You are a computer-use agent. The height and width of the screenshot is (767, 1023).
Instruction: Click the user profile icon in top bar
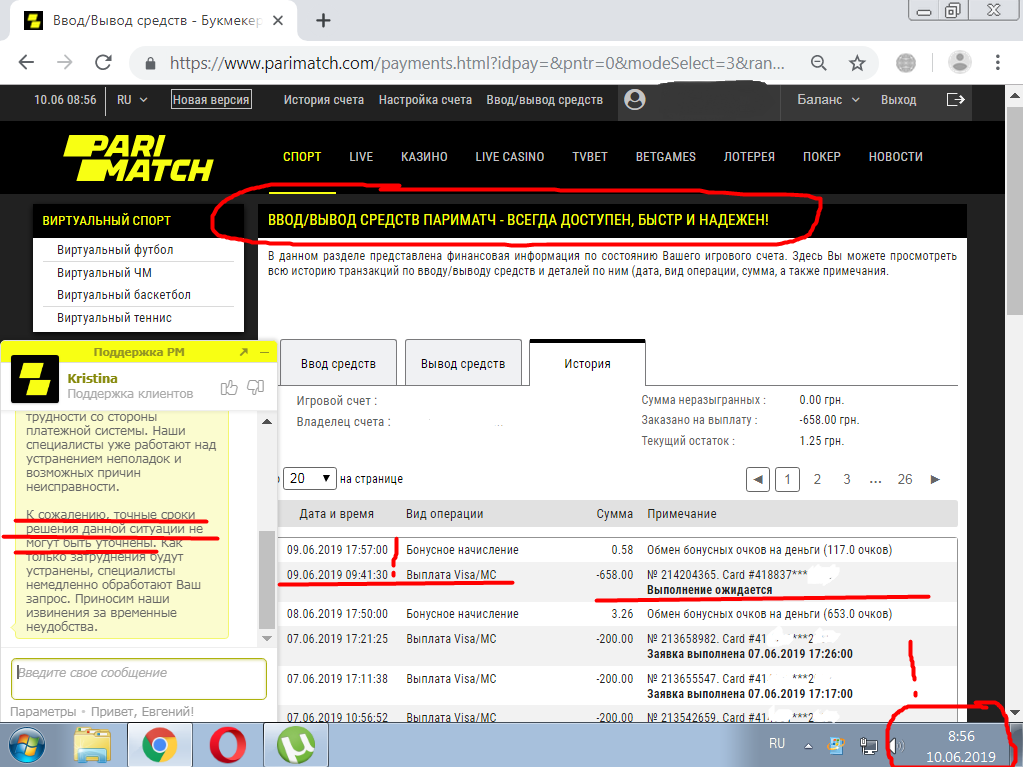[x=633, y=100]
